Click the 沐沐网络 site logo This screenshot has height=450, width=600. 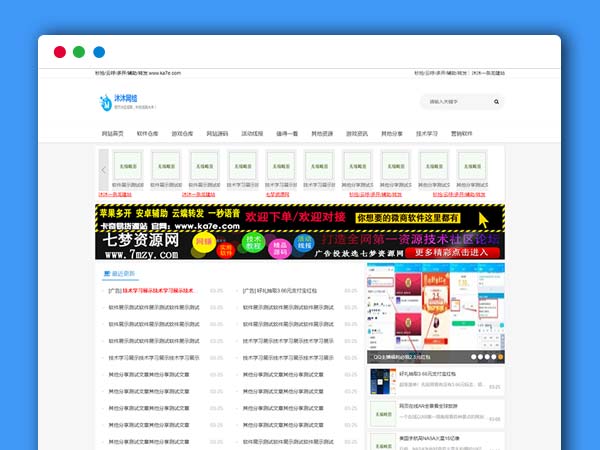127,102
